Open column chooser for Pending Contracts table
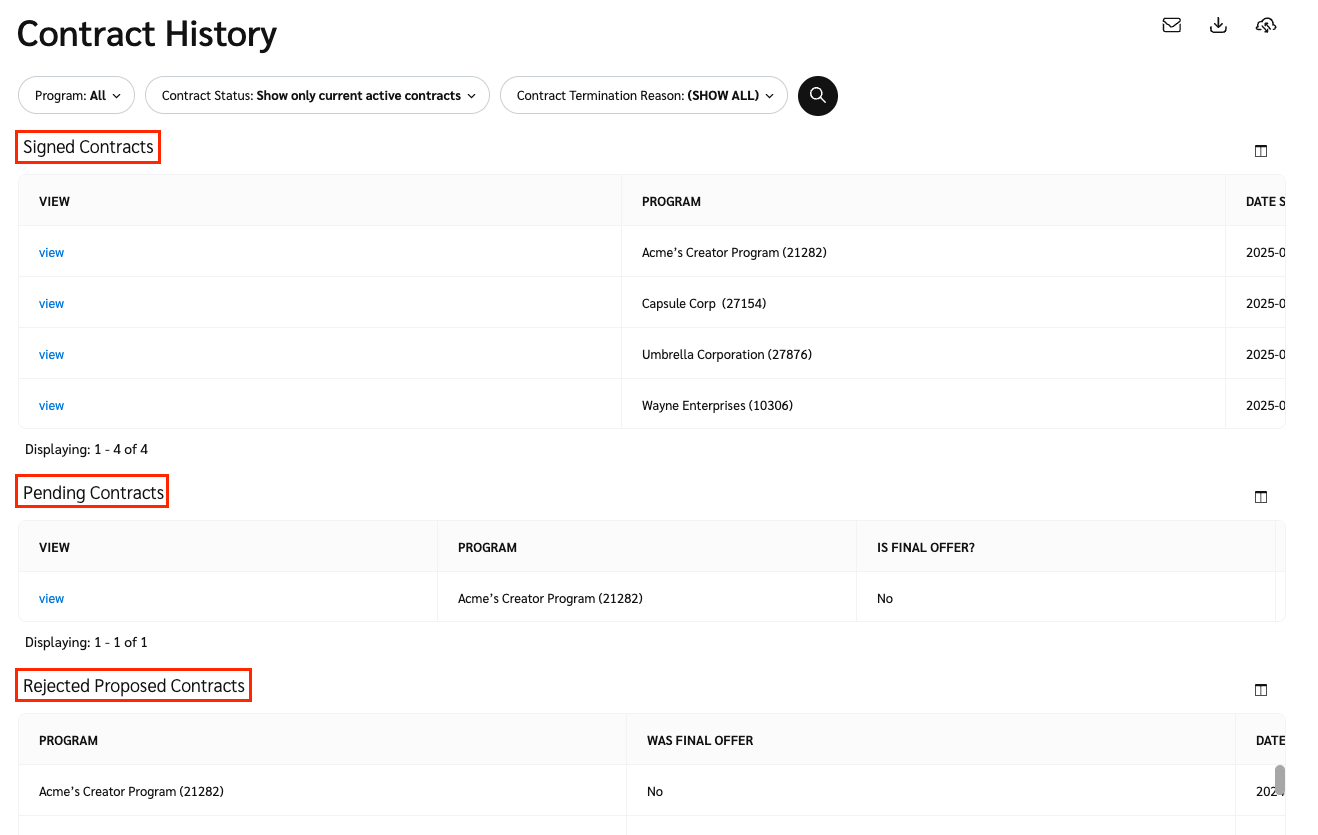Image resolution: width=1318 pixels, height=835 pixels. pos(1260,497)
